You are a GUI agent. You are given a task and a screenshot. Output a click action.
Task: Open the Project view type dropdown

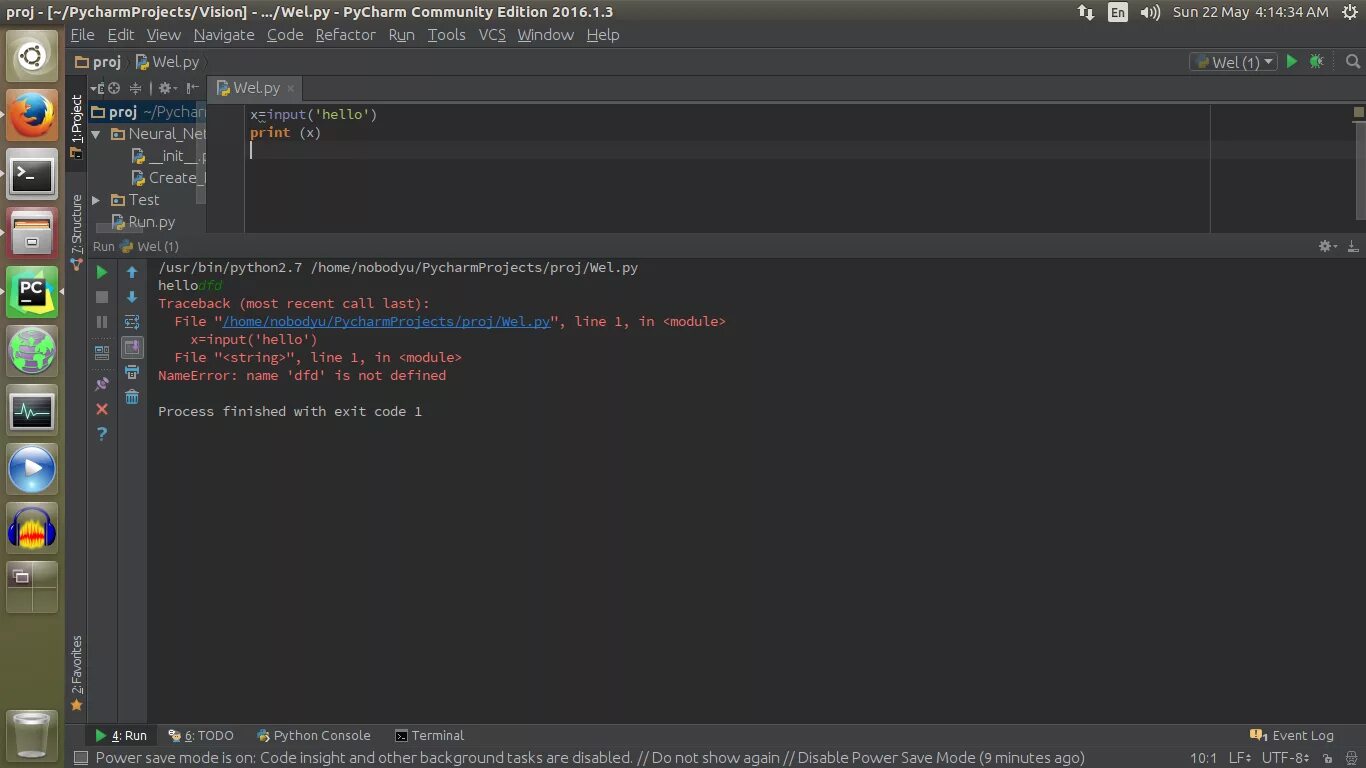[x=98, y=88]
